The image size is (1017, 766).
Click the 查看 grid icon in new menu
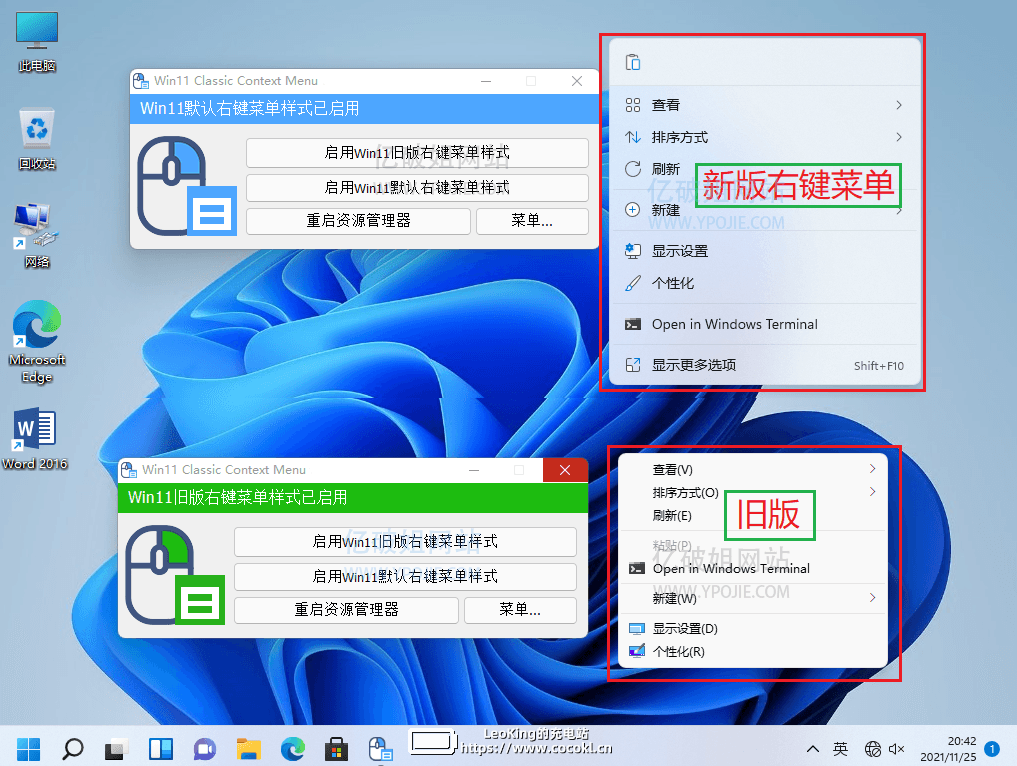pos(633,105)
